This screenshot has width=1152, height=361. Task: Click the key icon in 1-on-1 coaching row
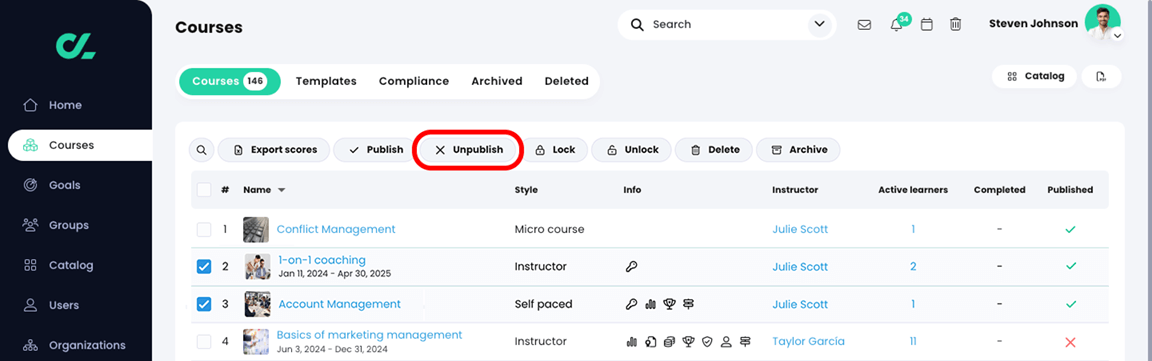coord(631,267)
